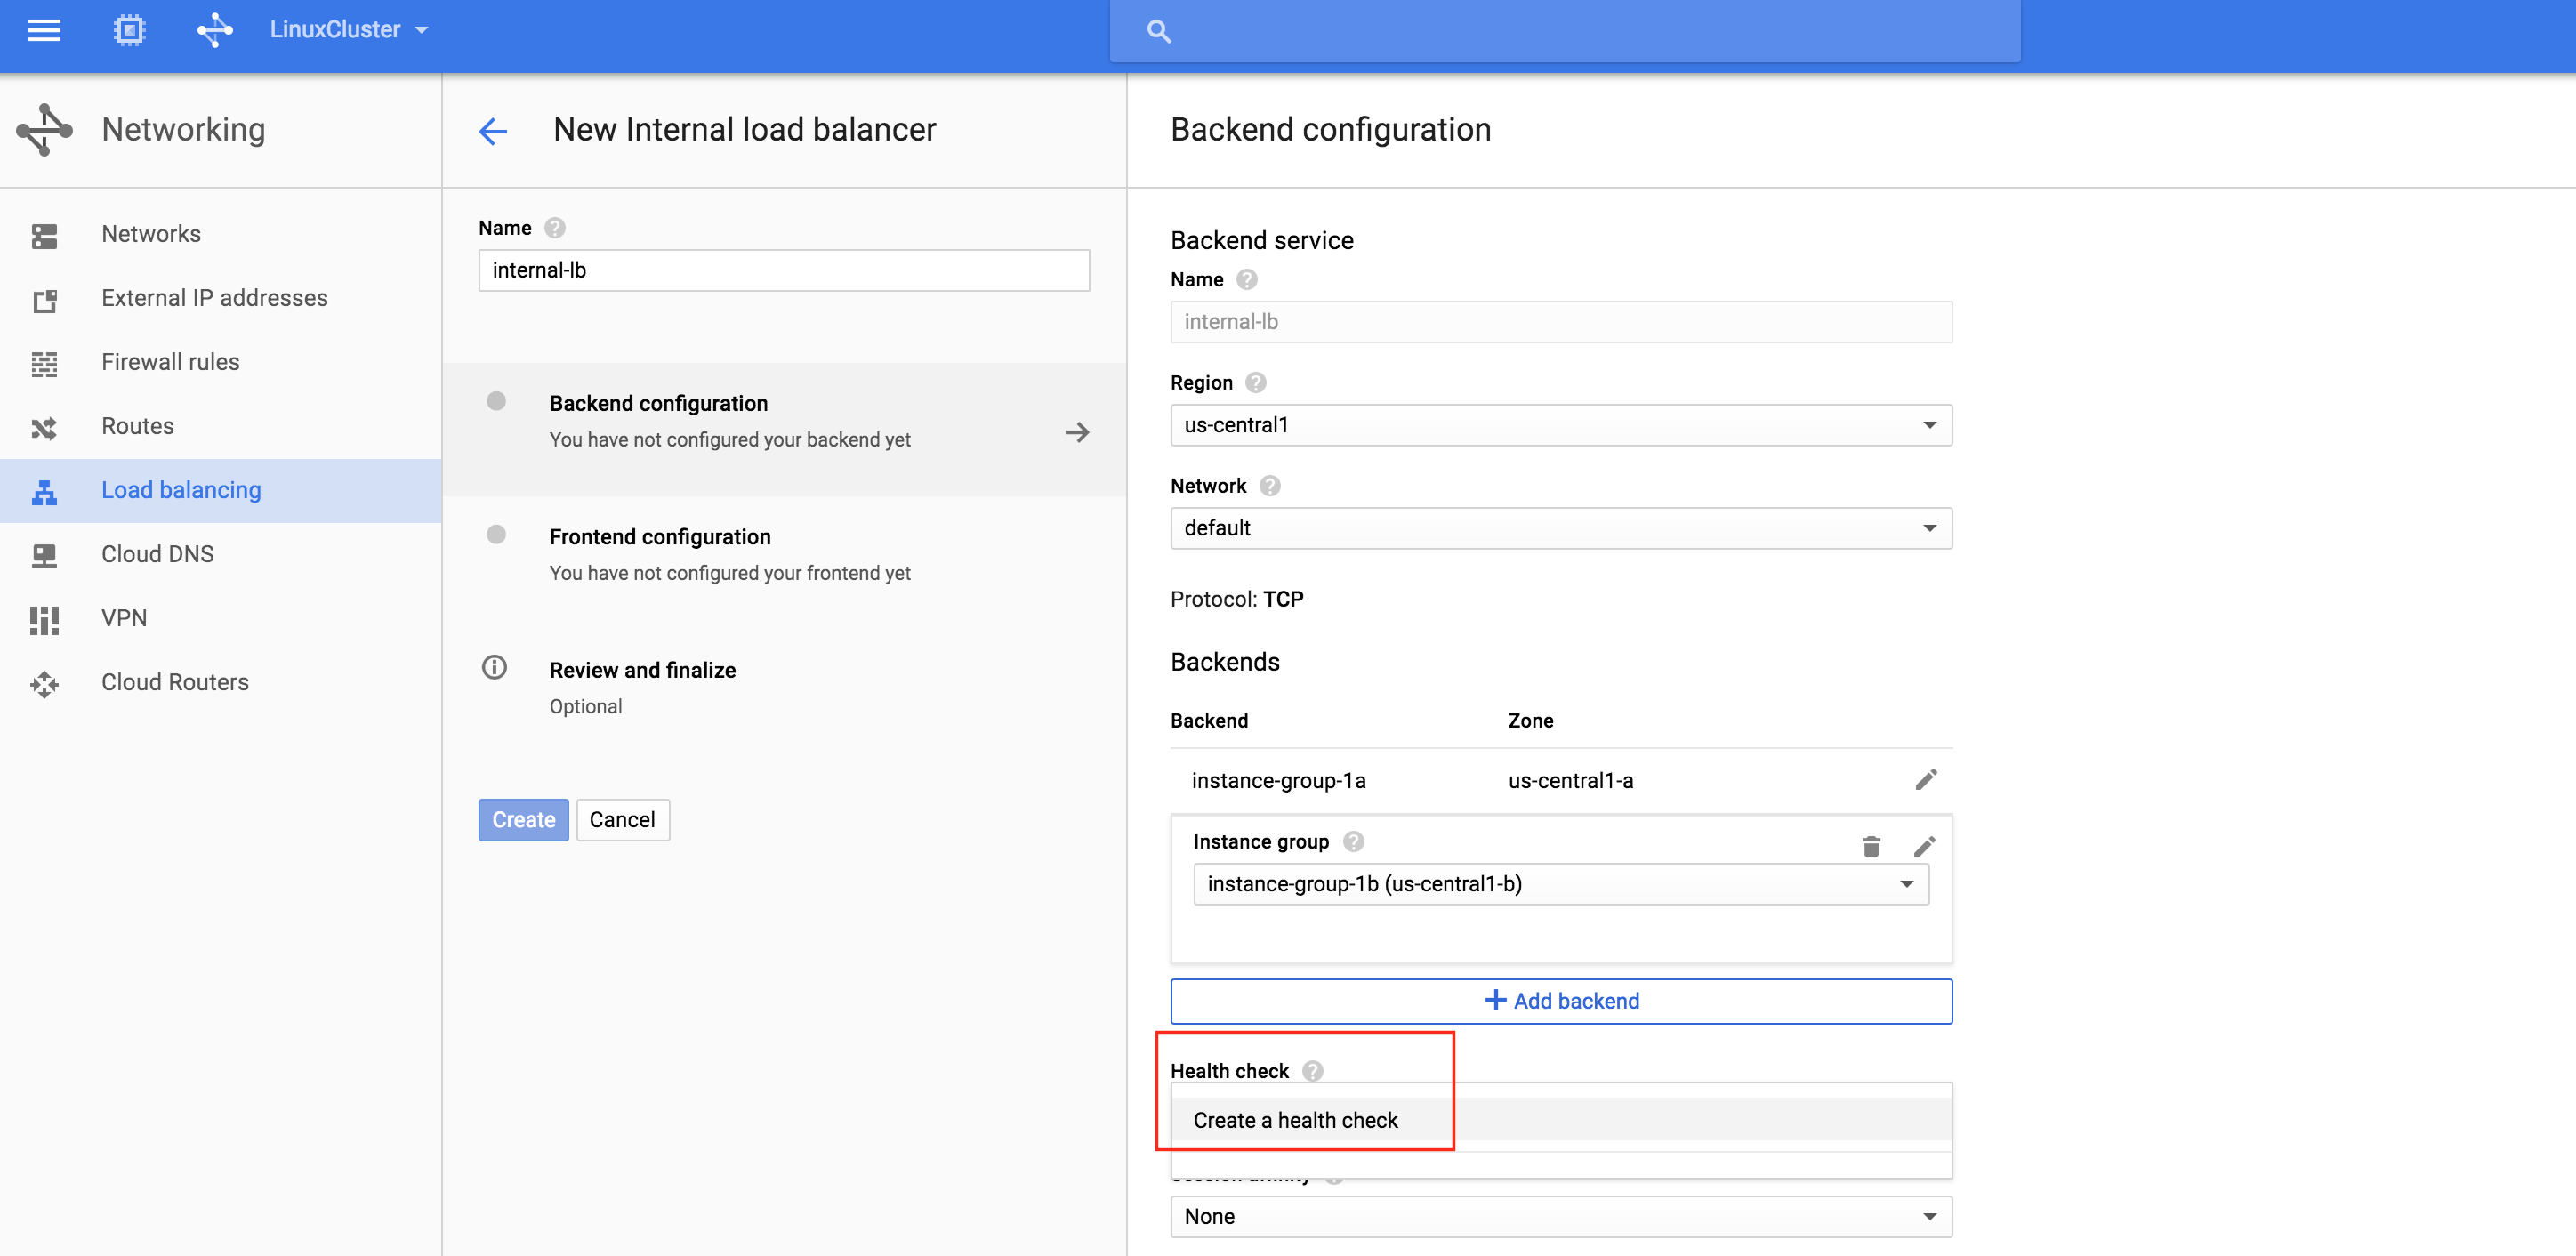
Task: Open the Frontend configuration step
Action: pyautogui.click(x=784, y=560)
